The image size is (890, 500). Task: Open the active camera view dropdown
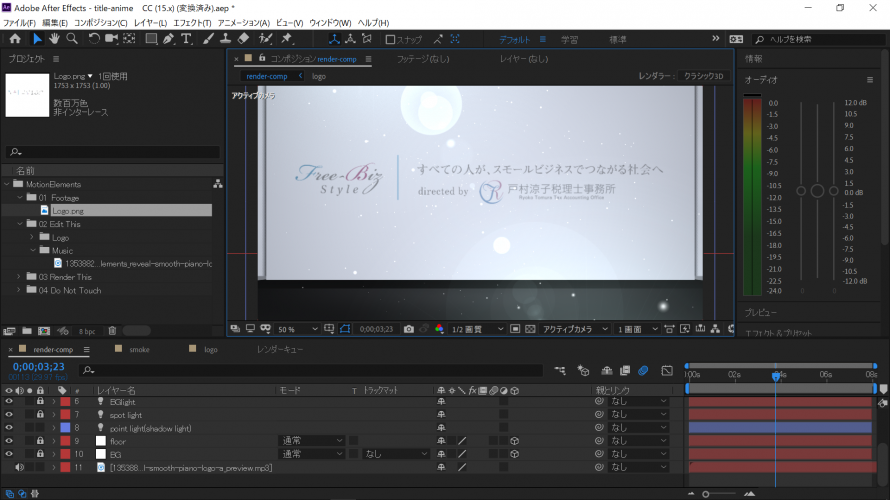point(574,329)
